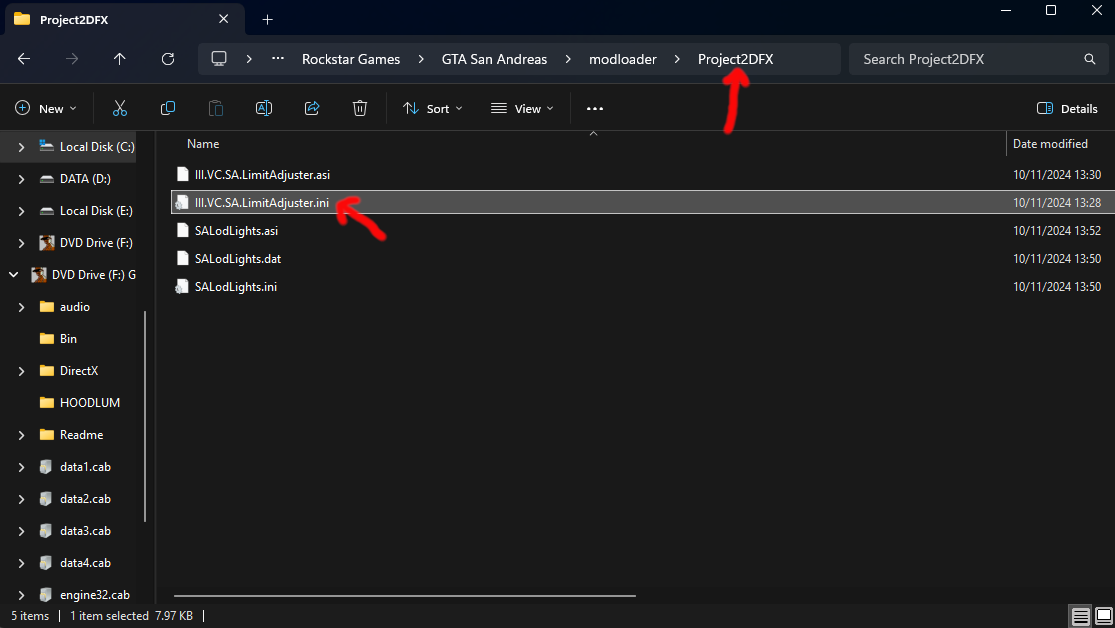Show hidden breadcrumb path with ellipsis
The image size is (1115, 628).
278,59
